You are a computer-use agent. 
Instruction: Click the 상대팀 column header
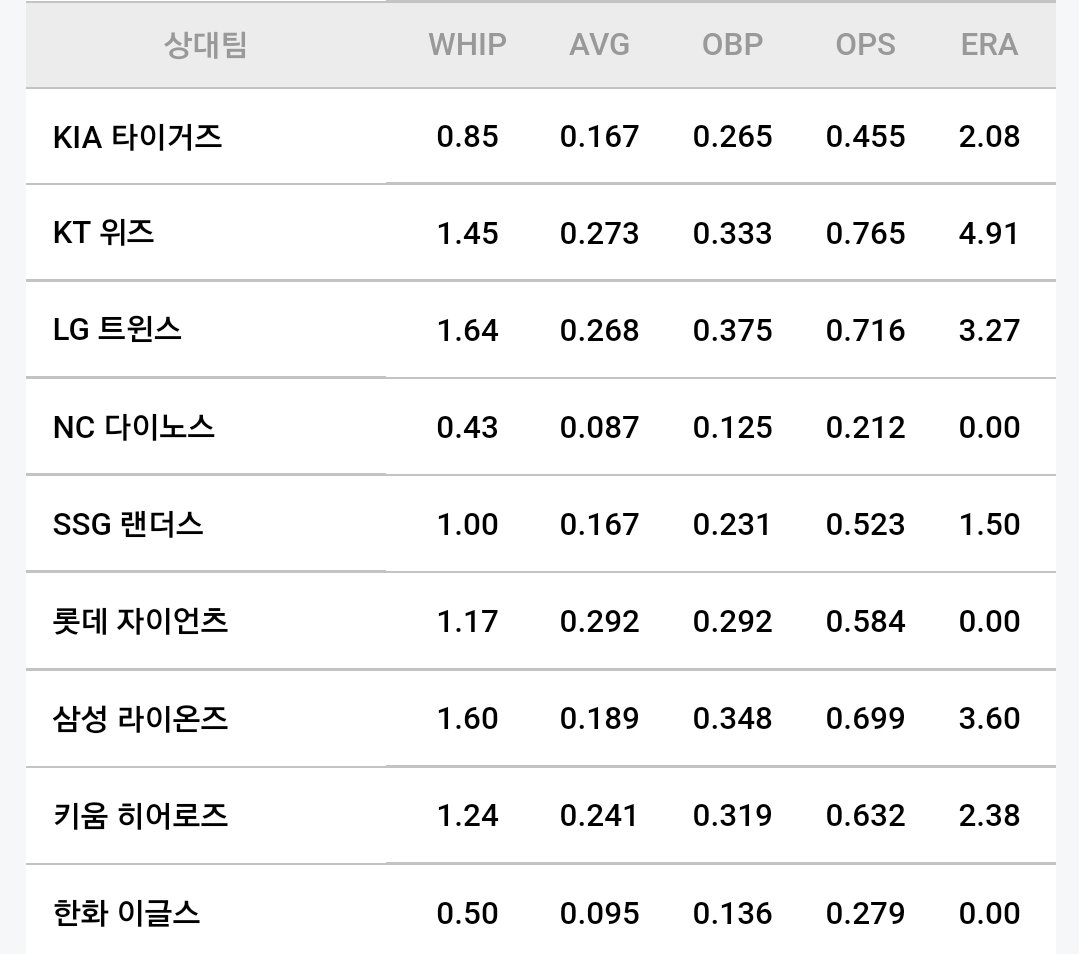tap(205, 45)
